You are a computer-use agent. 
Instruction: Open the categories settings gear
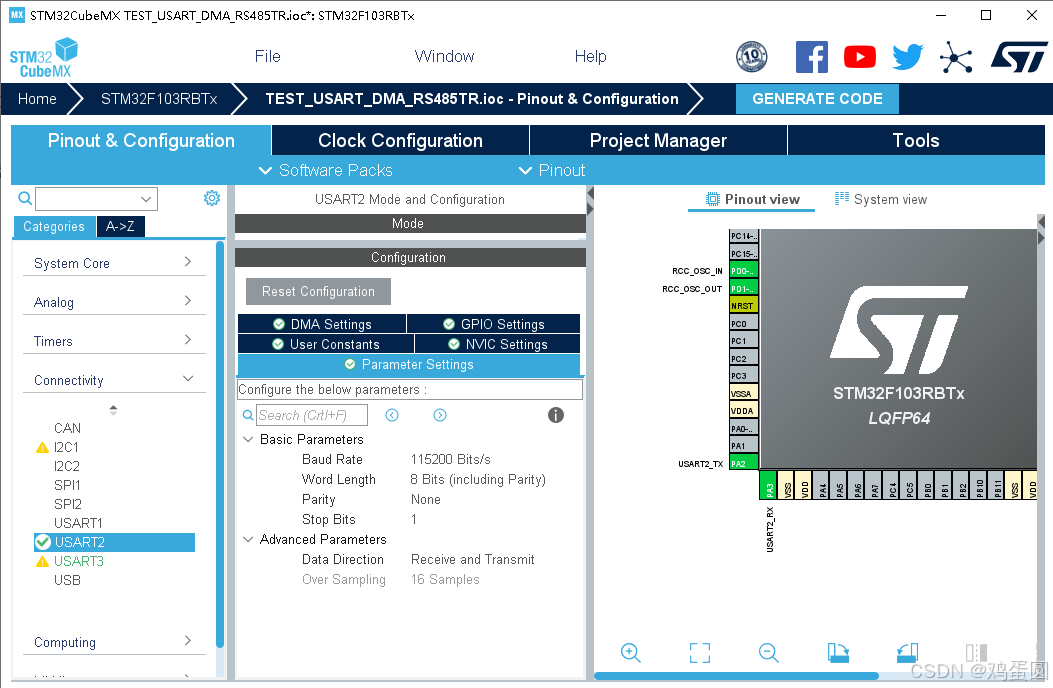[x=212, y=198]
